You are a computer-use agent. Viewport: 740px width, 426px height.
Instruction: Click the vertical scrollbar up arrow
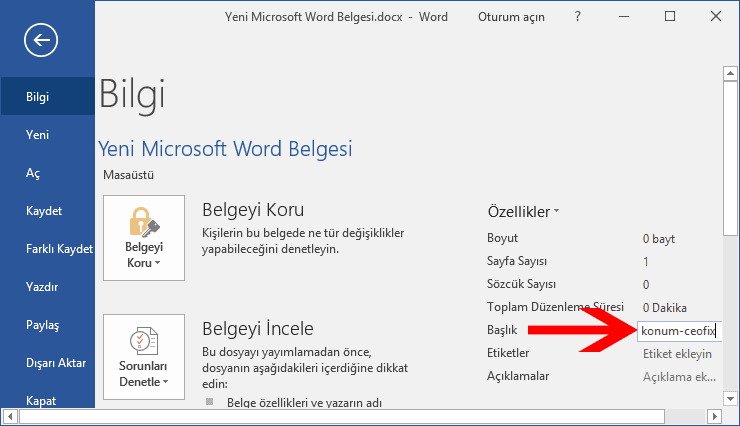(x=730, y=74)
